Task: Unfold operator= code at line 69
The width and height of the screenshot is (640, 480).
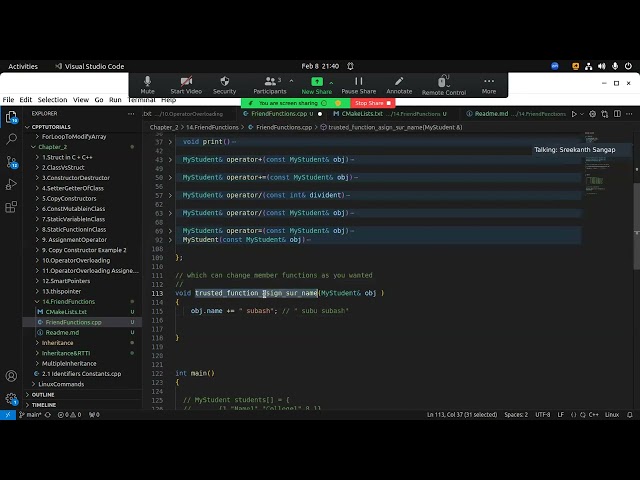Action: tap(170, 231)
